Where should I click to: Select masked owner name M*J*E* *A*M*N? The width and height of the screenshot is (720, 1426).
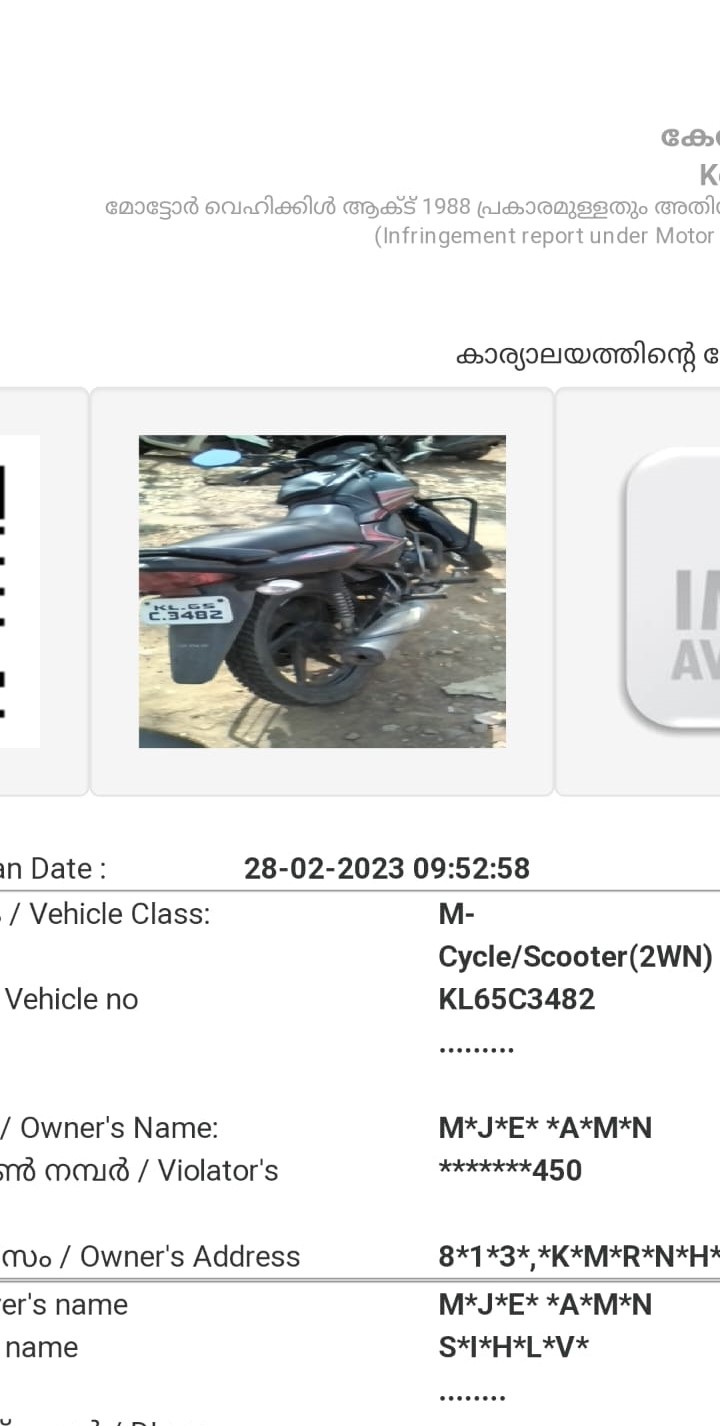(x=545, y=1128)
